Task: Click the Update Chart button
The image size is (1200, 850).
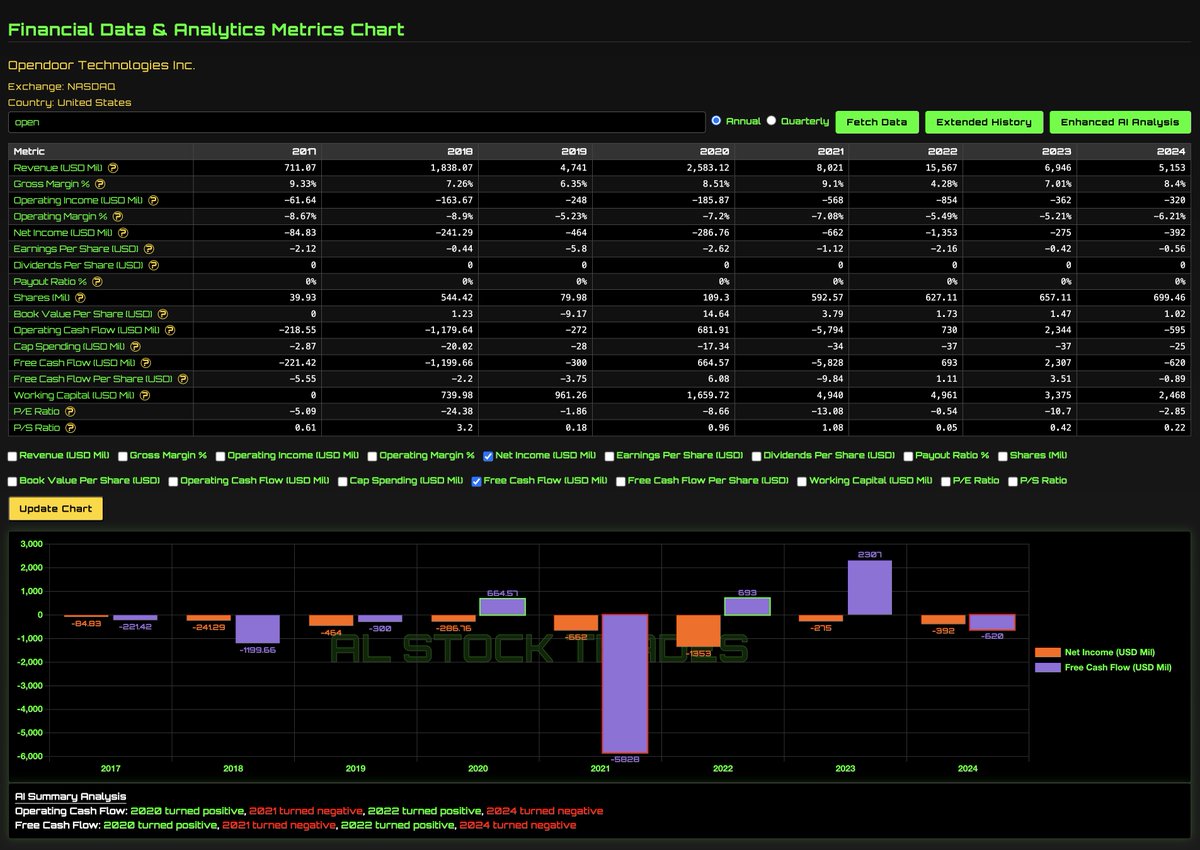Action: 56,508
